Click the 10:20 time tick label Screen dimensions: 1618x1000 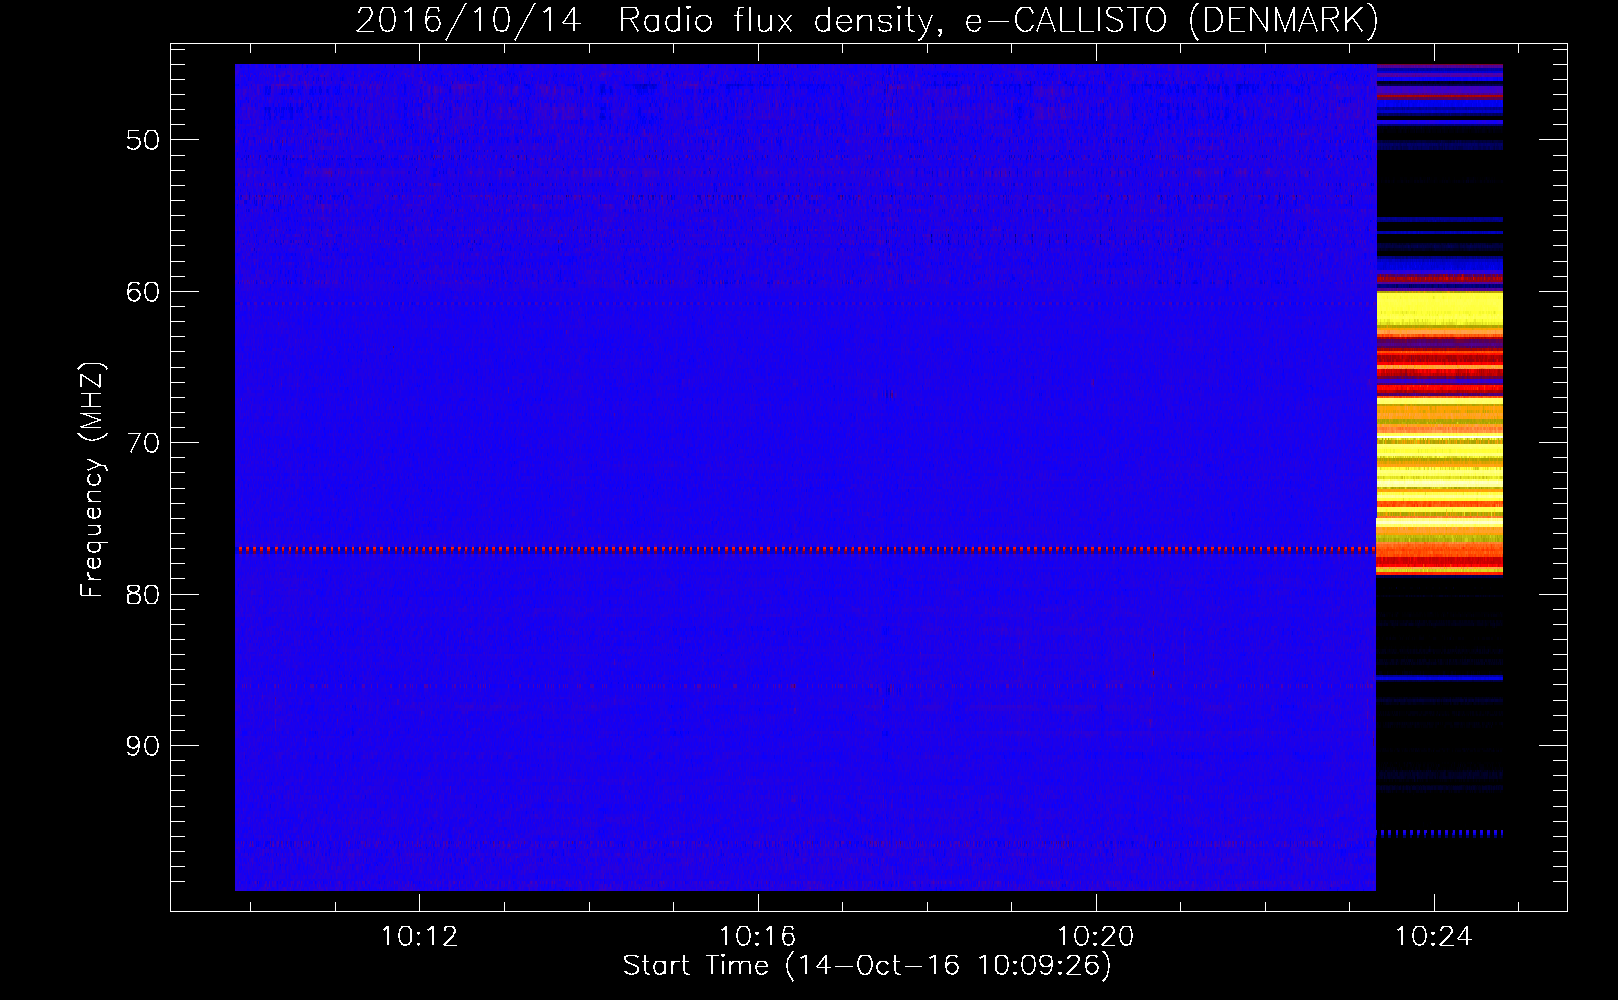click(x=1096, y=937)
